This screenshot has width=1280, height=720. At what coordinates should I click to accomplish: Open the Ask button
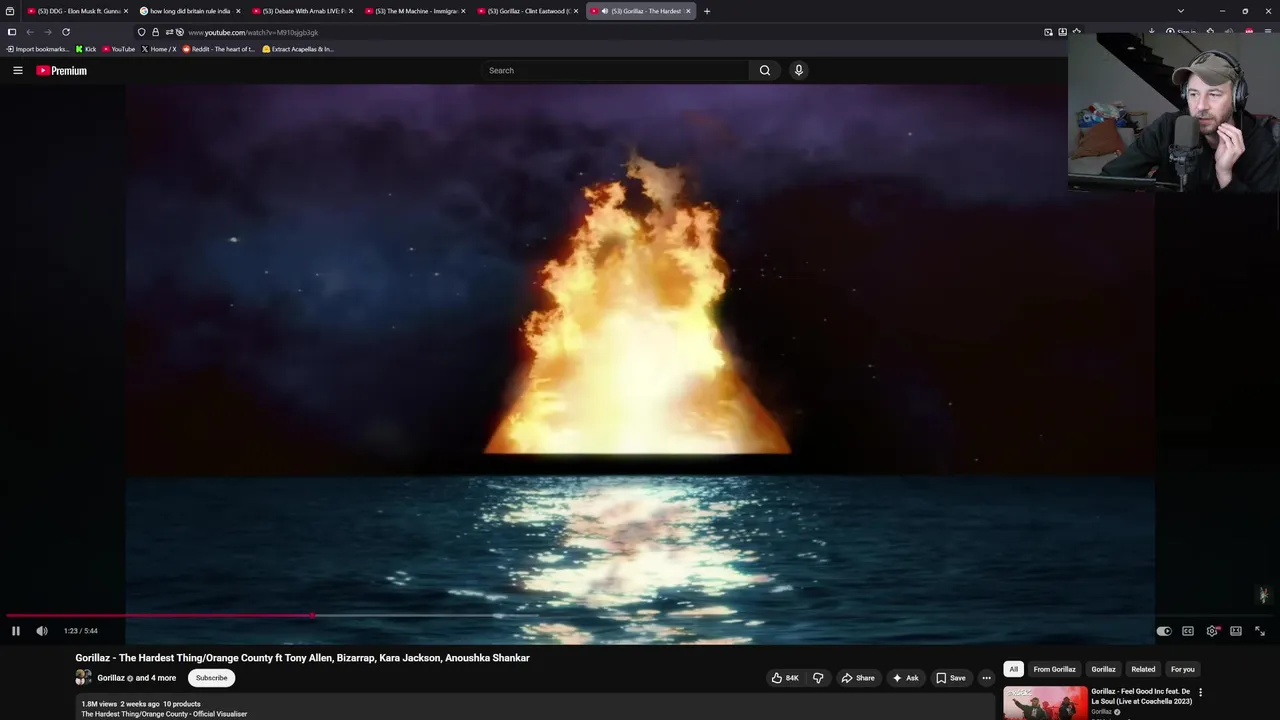(x=906, y=678)
